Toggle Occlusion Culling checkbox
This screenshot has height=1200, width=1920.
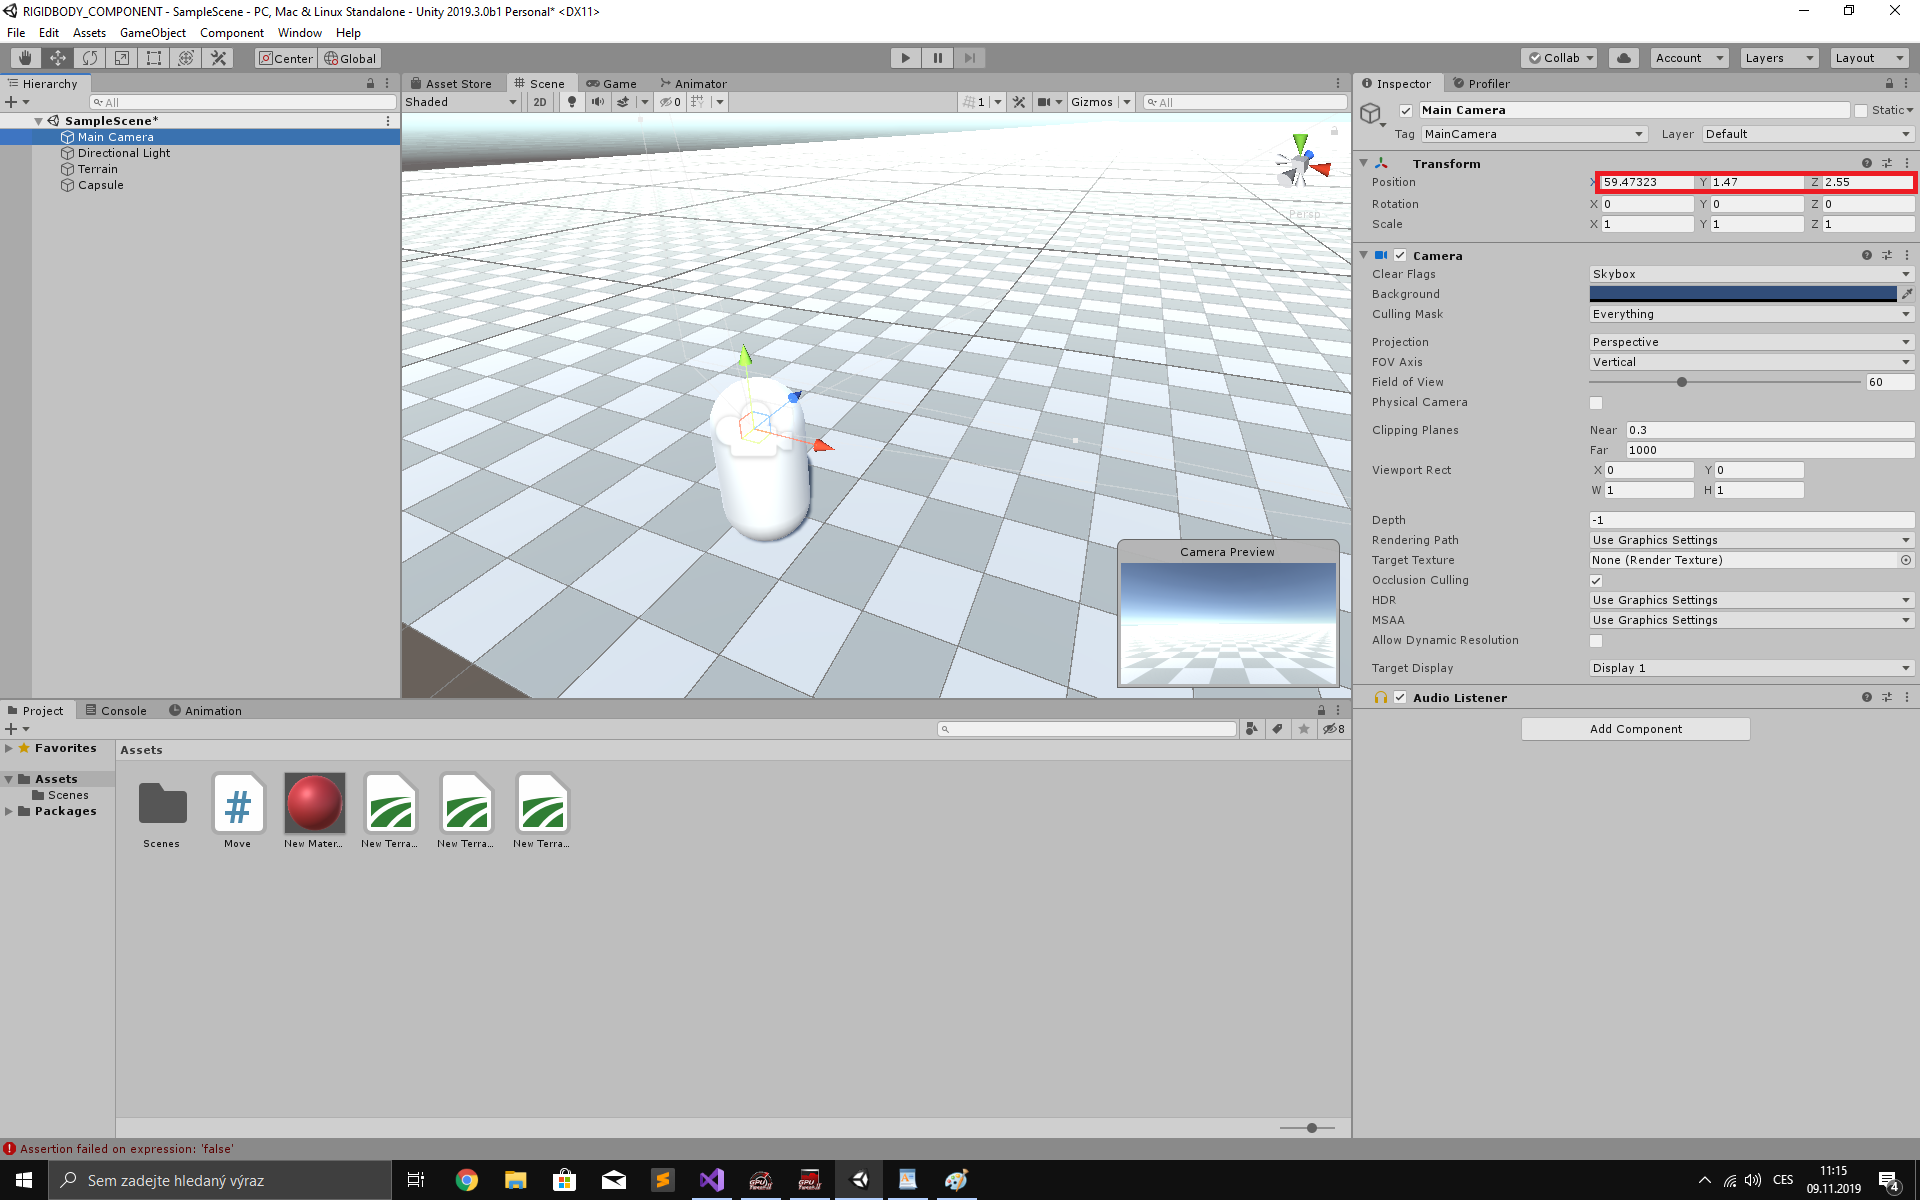(1597, 579)
